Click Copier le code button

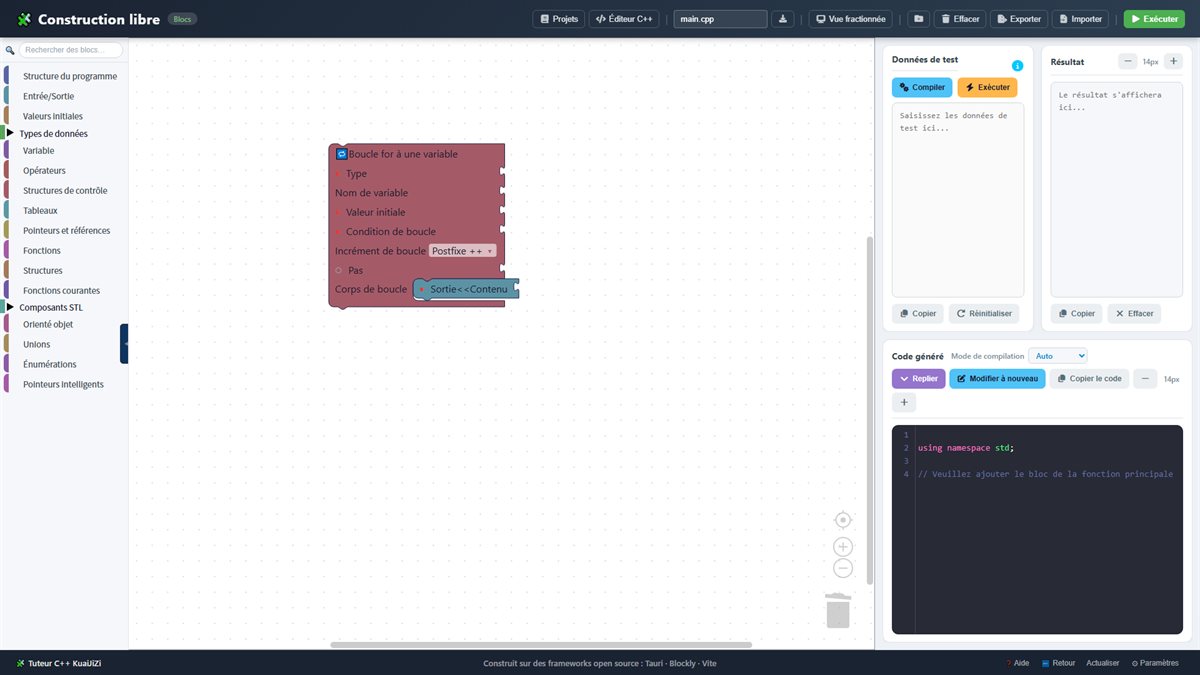click(1089, 379)
